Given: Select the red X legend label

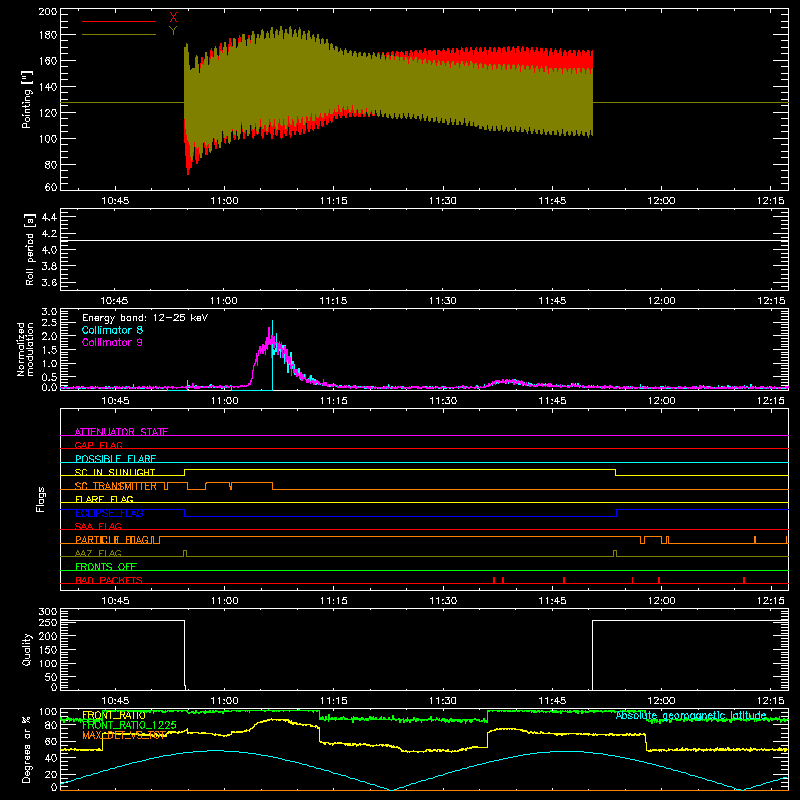Looking at the screenshot, I should point(173,18).
